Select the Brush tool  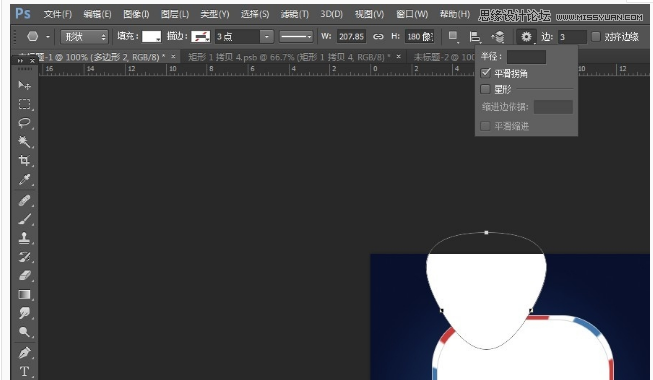pyautogui.click(x=24, y=219)
